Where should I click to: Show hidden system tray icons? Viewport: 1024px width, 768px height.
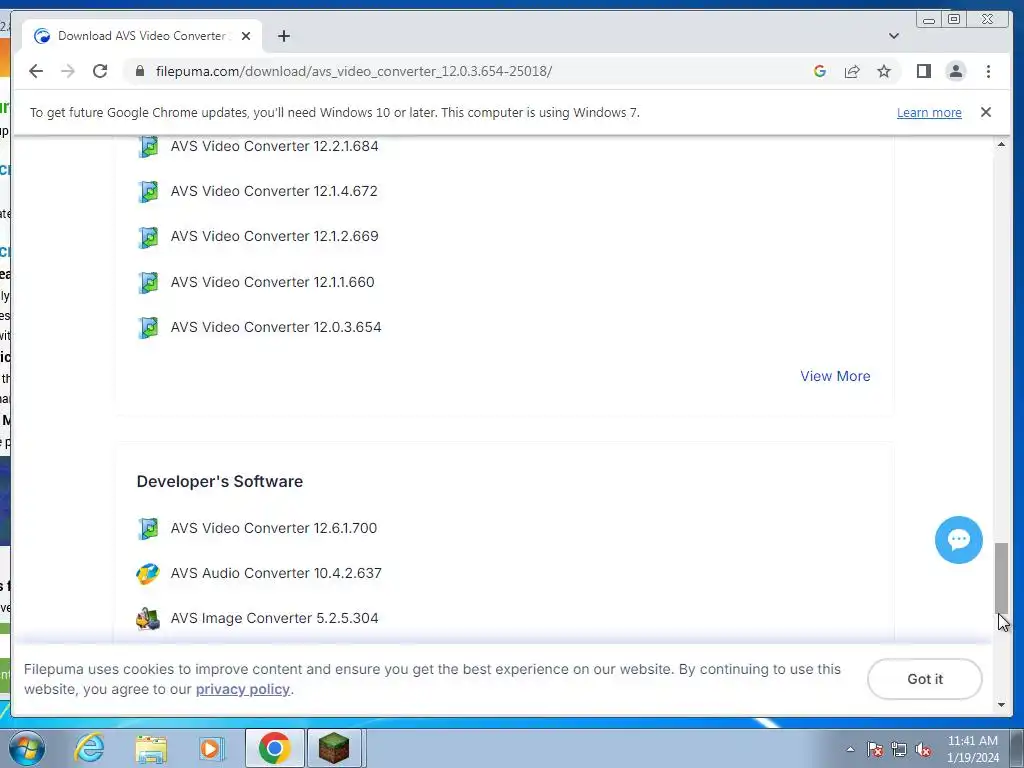pyautogui.click(x=850, y=749)
